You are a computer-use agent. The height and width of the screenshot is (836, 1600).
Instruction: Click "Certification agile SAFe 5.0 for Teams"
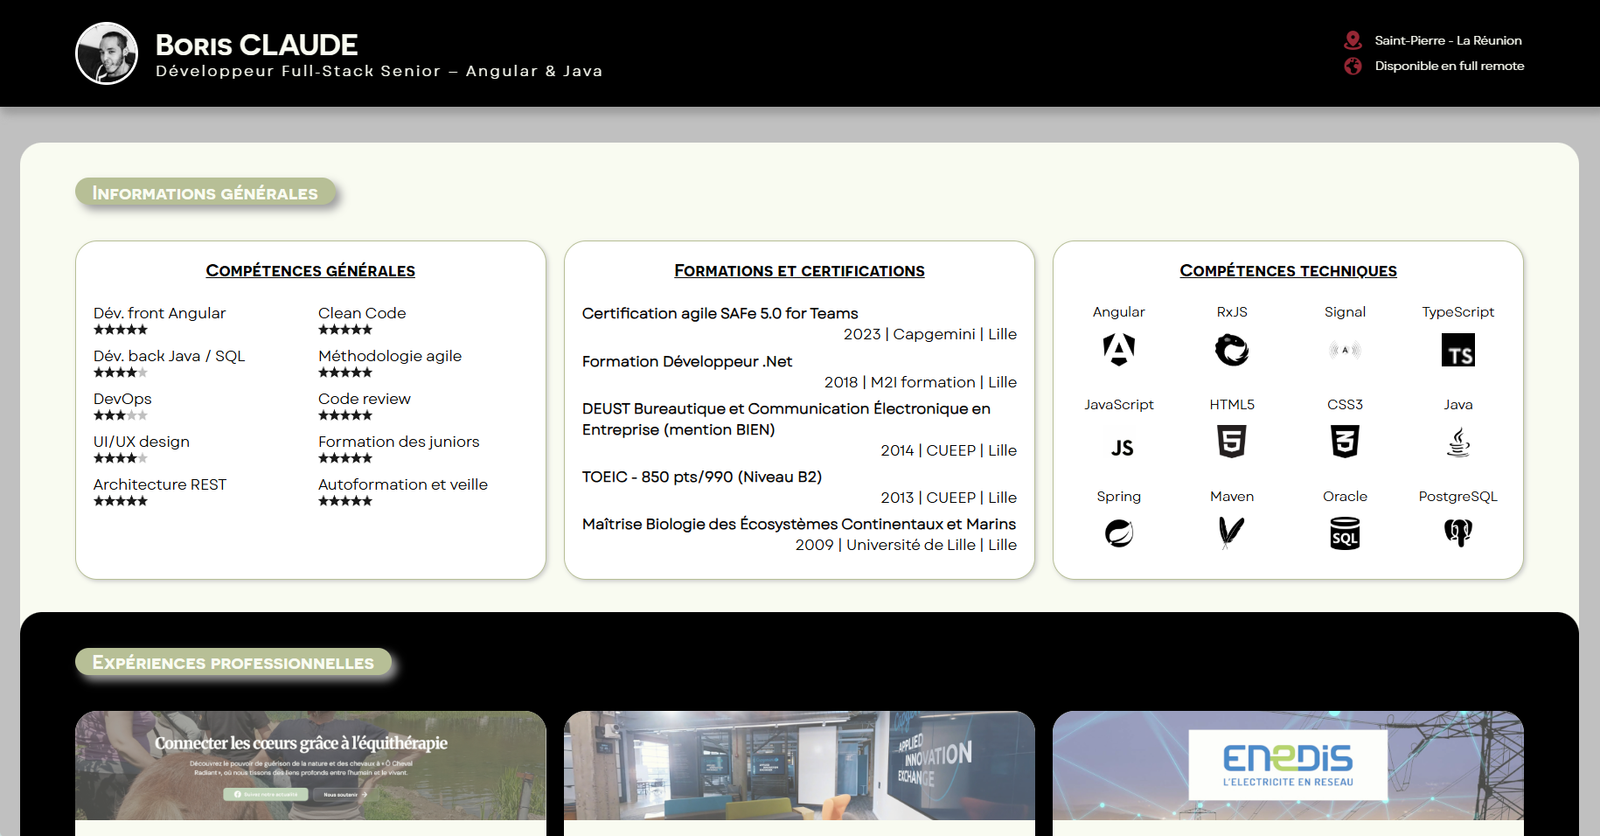tap(720, 313)
